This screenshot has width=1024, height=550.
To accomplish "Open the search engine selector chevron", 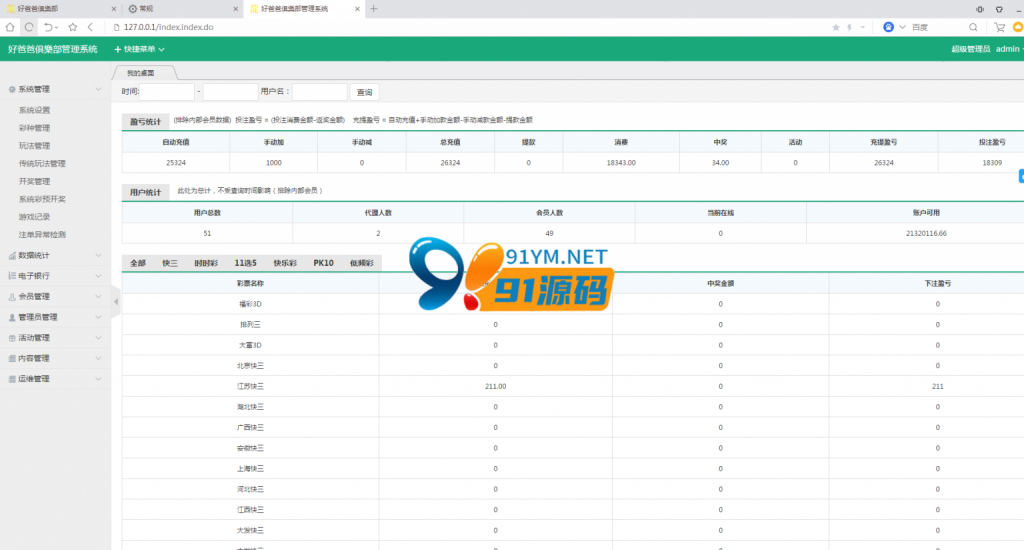I will pos(903,27).
